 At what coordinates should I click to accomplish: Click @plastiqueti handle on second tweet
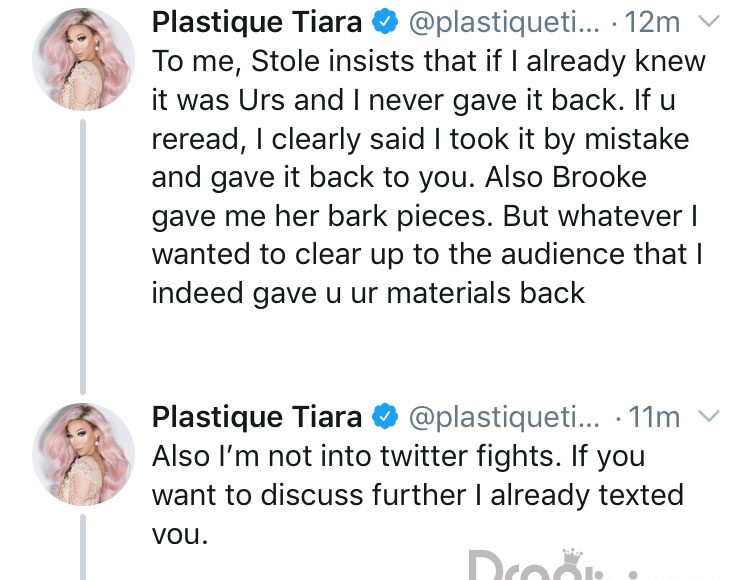point(503,417)
